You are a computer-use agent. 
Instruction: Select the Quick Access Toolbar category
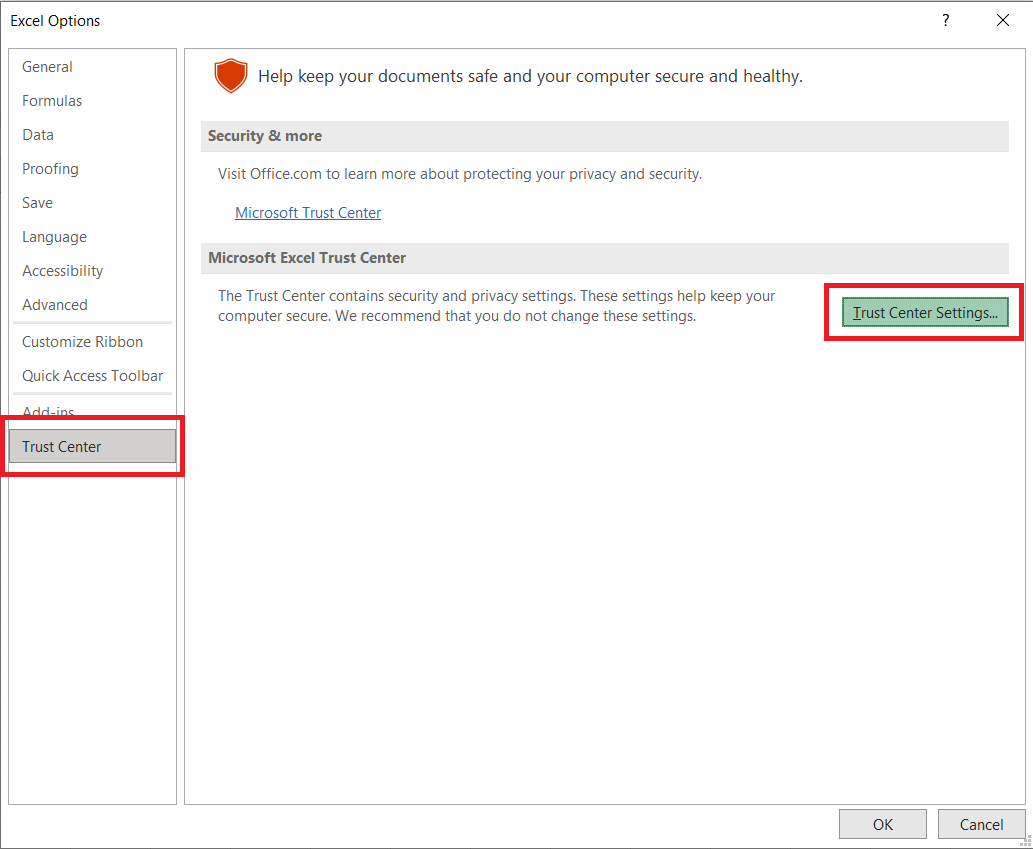pos(92,376)
